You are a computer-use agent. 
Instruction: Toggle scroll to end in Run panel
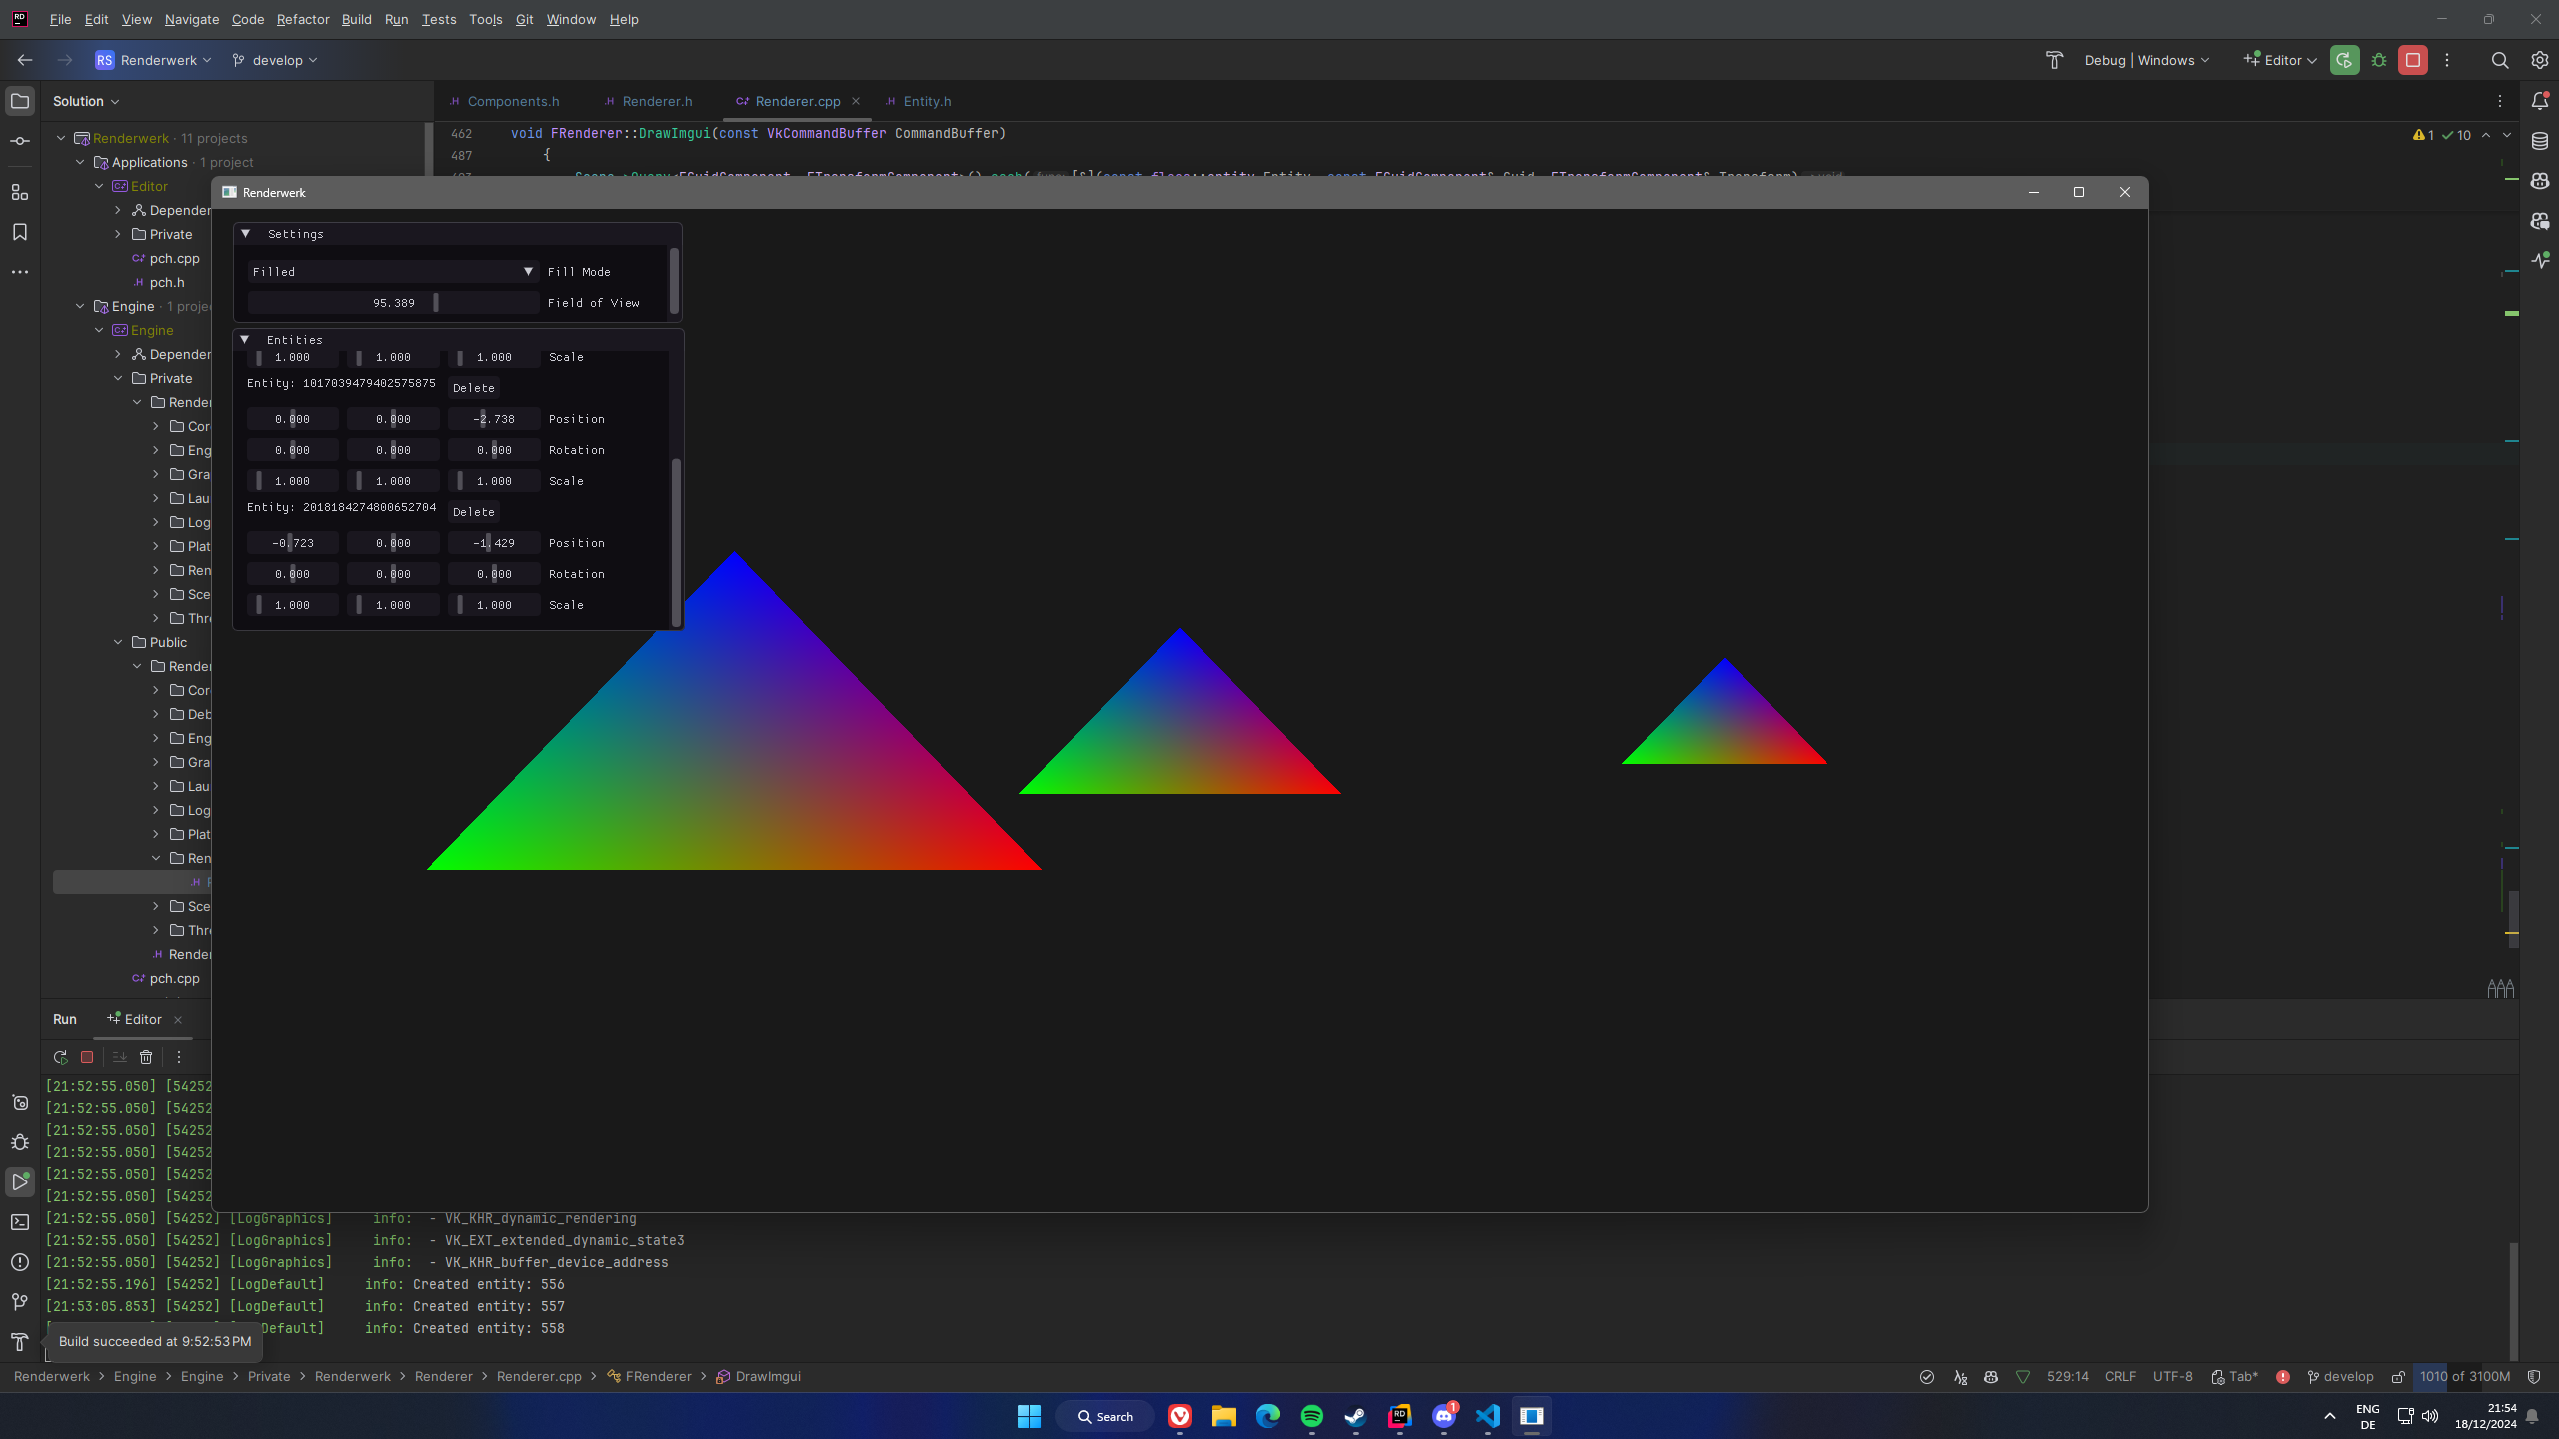120,1057
